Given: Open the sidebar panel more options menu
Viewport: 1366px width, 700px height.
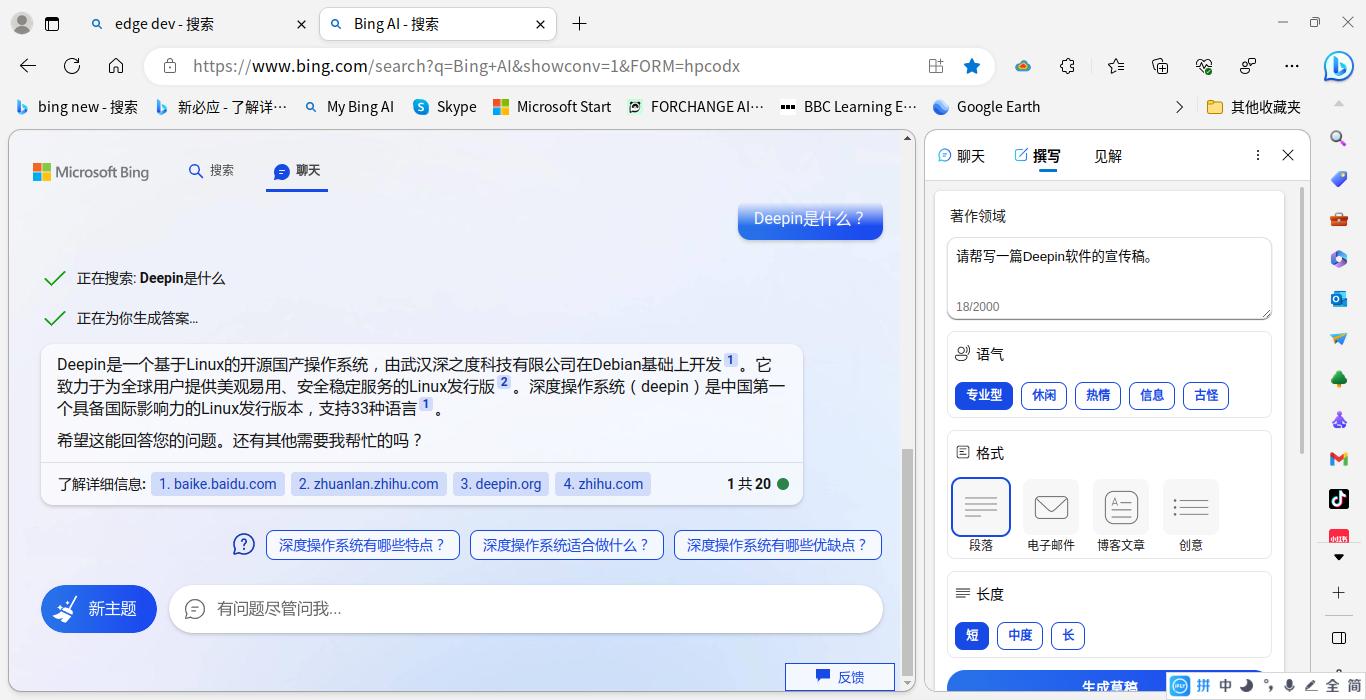Looking at the screenshot, I should click(1257, 155).
